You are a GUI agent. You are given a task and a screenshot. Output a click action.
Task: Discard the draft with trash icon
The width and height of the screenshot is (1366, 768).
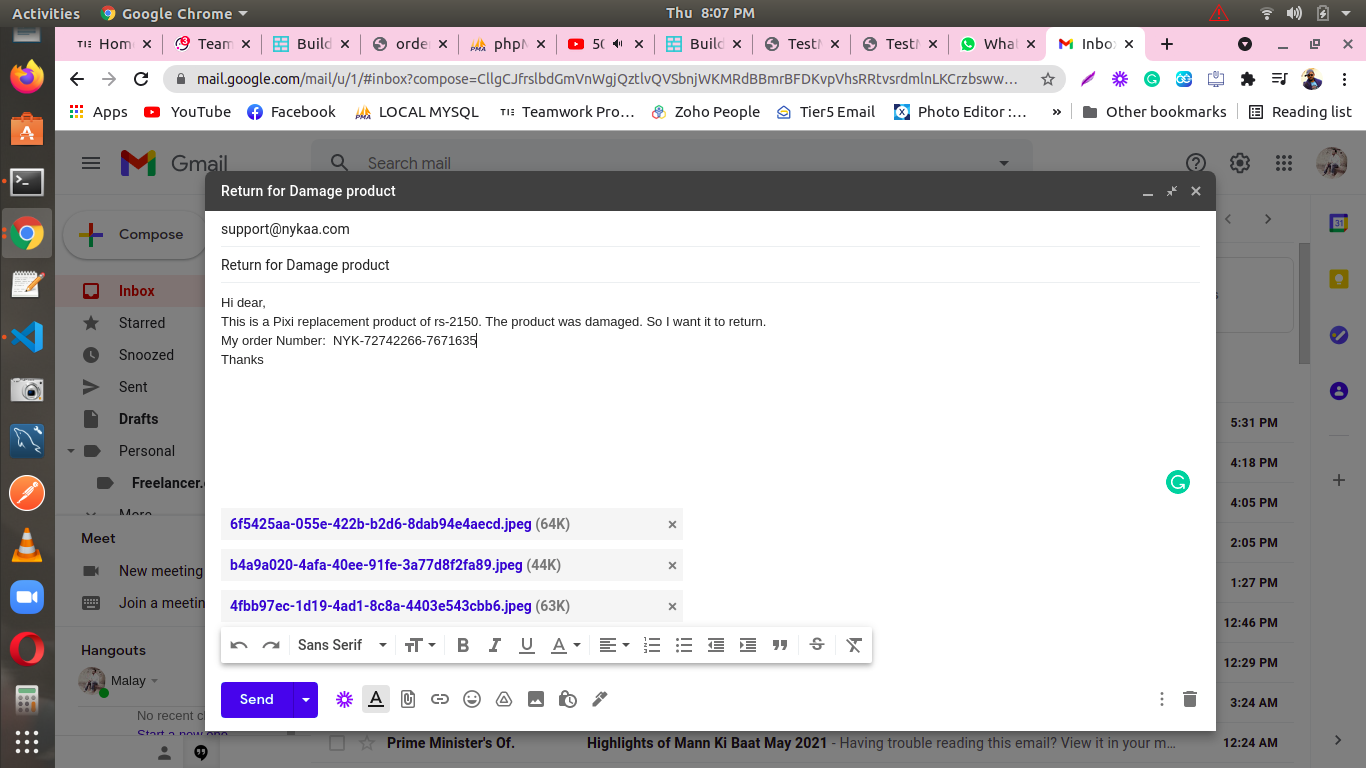[1189, 699]
